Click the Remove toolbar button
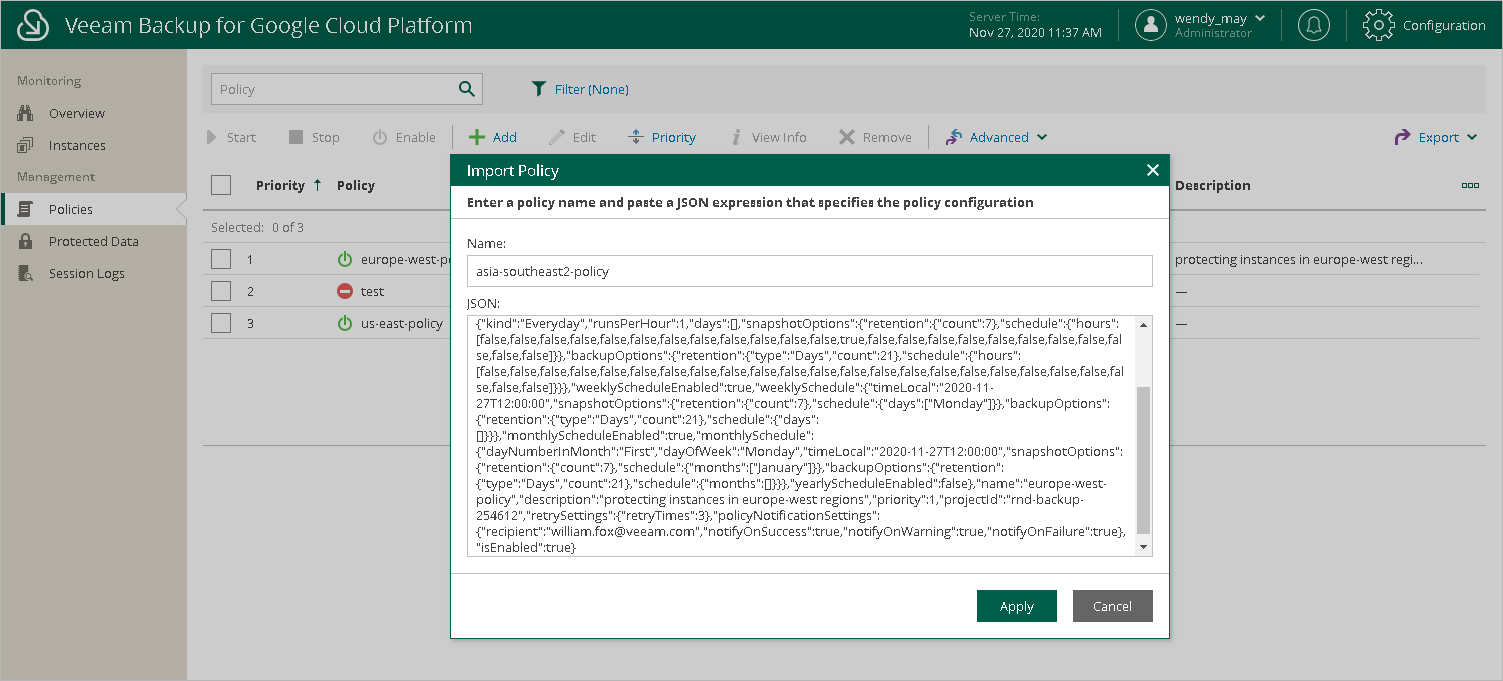 (875, 137)
